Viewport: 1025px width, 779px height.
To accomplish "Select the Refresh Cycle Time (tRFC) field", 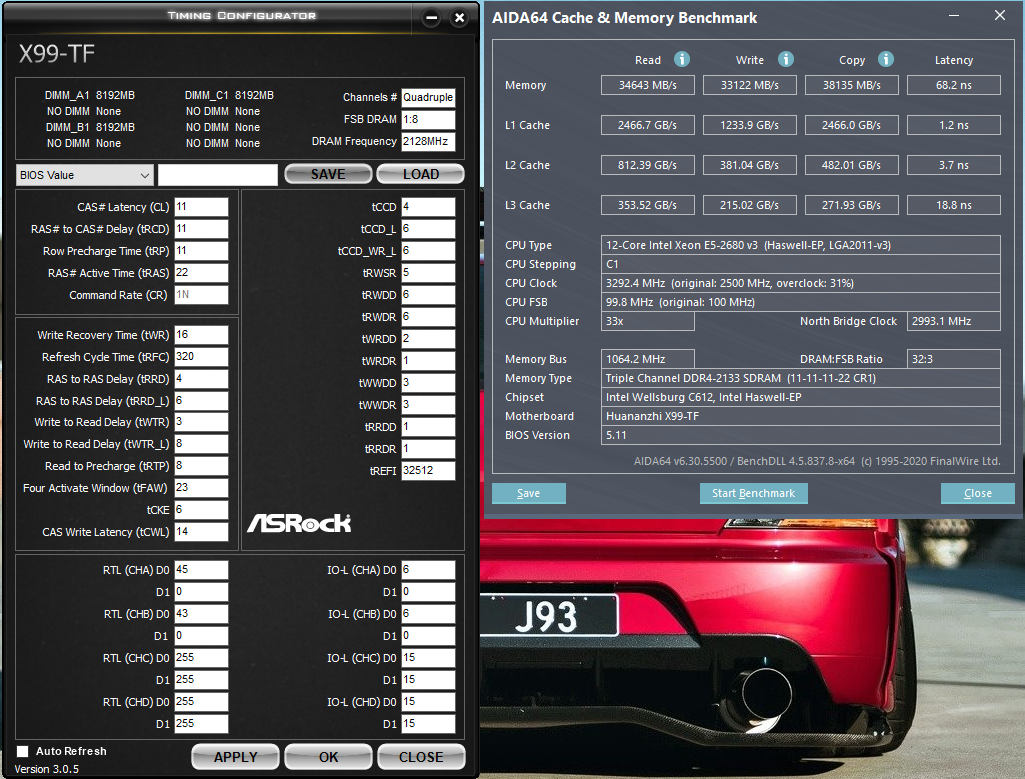I will point(201,357).
